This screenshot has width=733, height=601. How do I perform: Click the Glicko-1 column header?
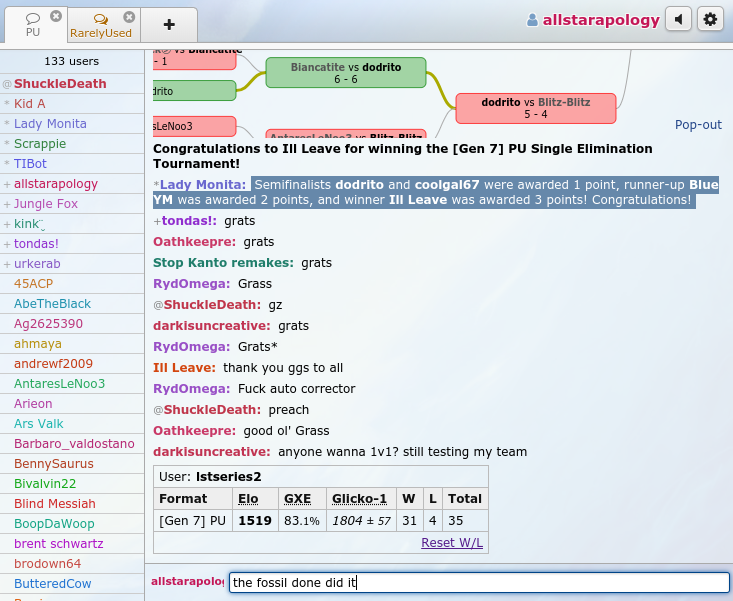click(359, 496)
